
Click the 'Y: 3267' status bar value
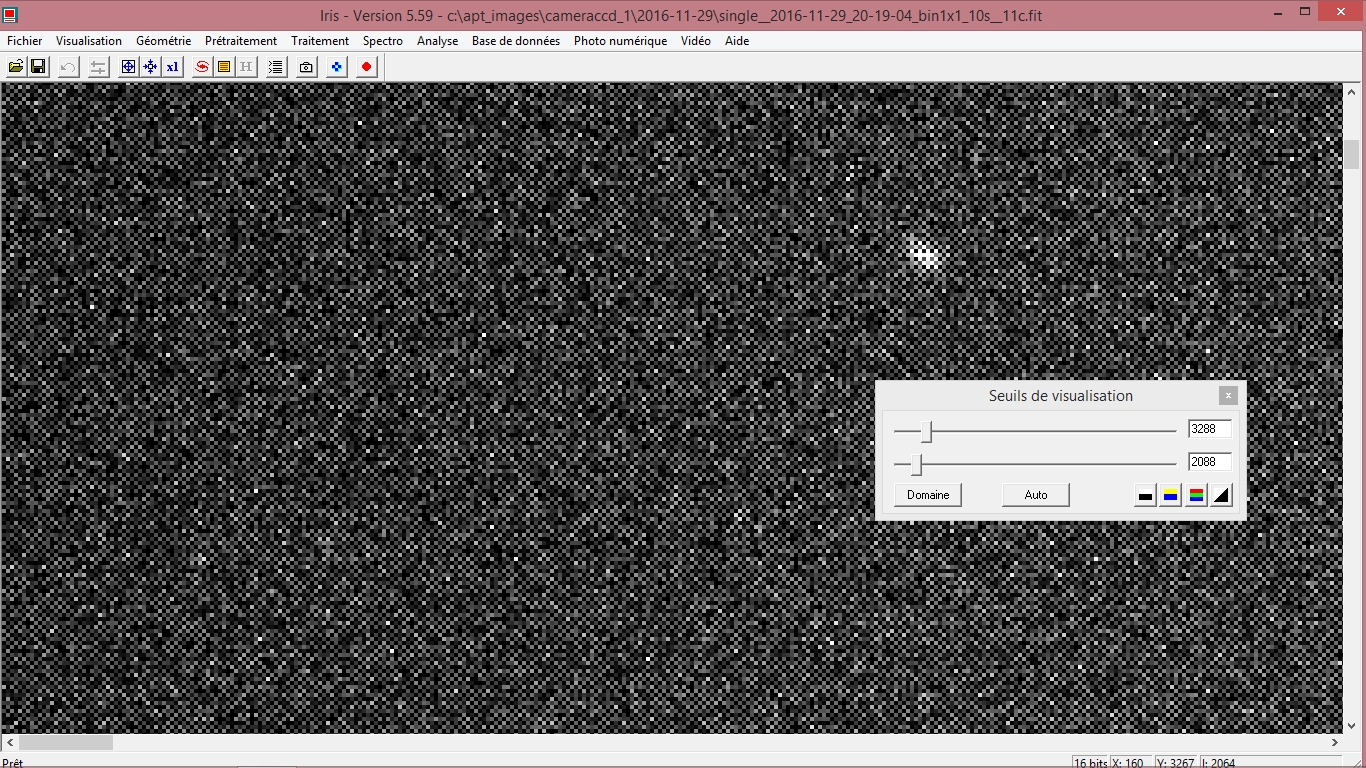point(1174,763)
